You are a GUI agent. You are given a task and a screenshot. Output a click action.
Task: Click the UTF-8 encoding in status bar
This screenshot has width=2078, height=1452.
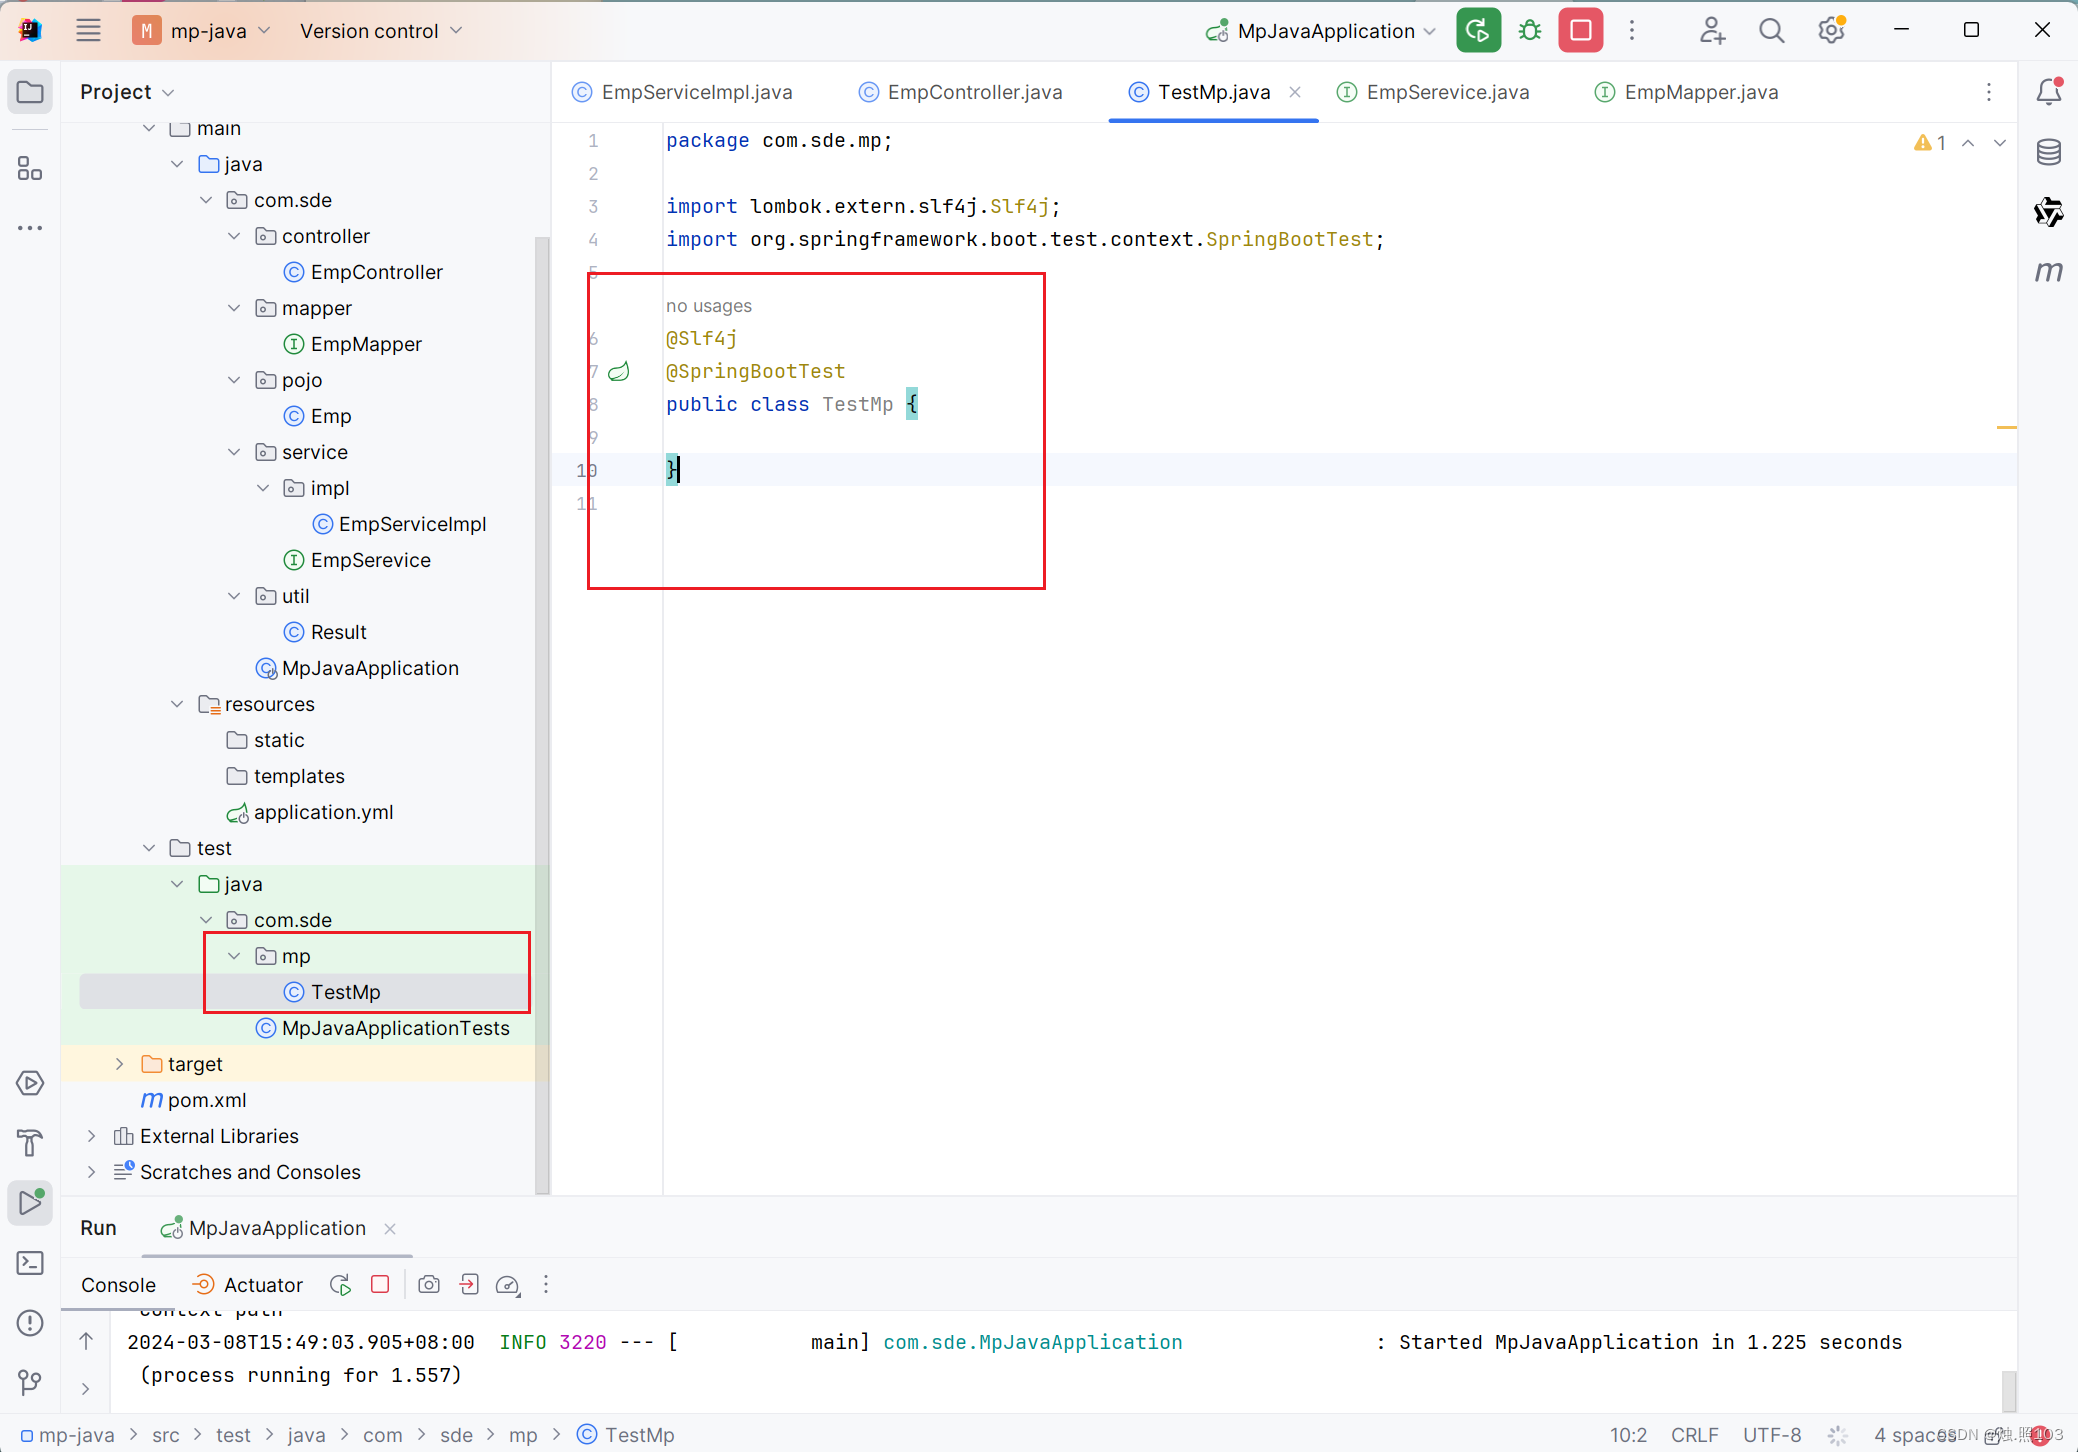tap(1771, 1435)
